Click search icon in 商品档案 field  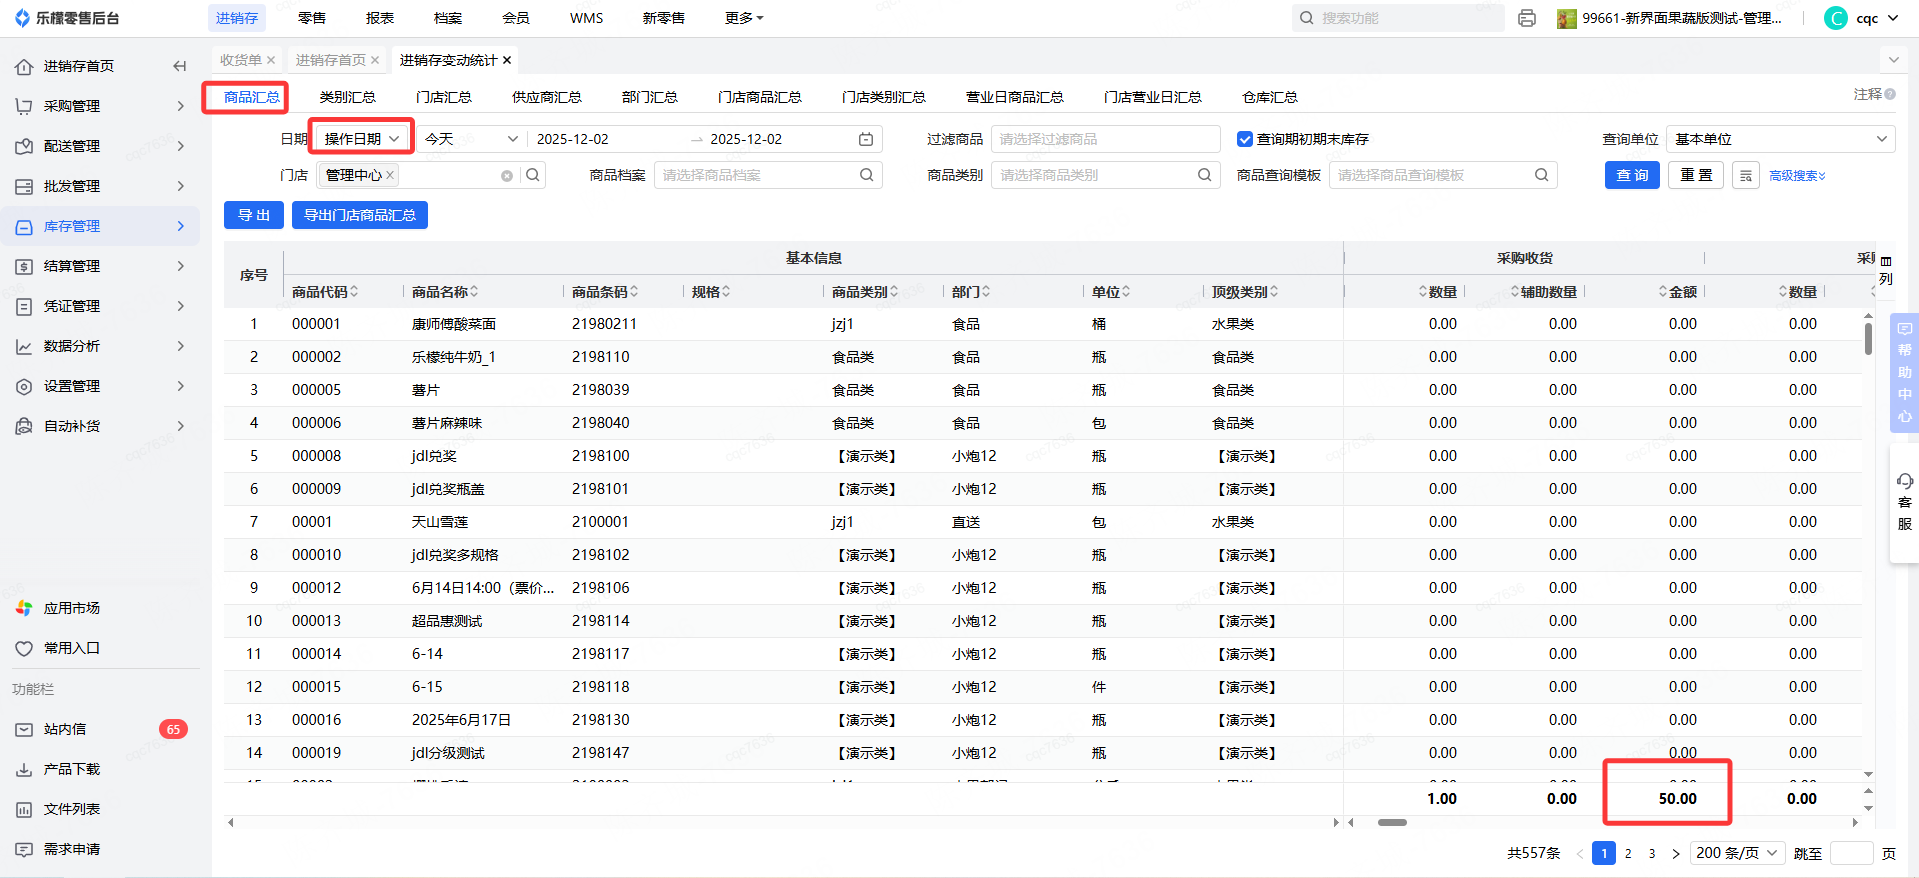(x=866, y=175)
